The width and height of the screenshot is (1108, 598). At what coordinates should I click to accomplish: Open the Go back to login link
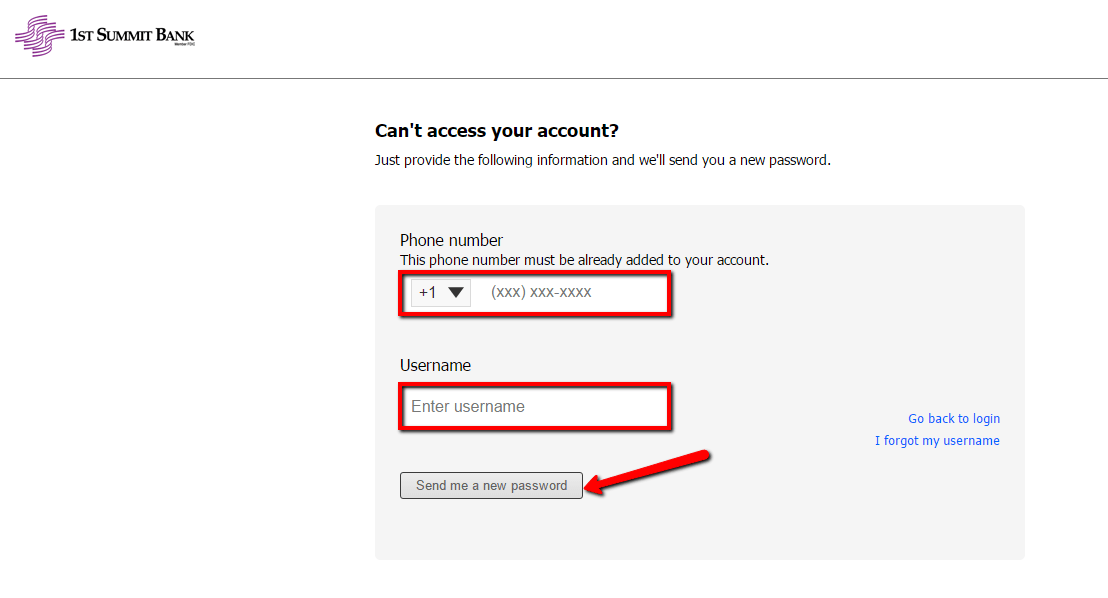point(953,418)
